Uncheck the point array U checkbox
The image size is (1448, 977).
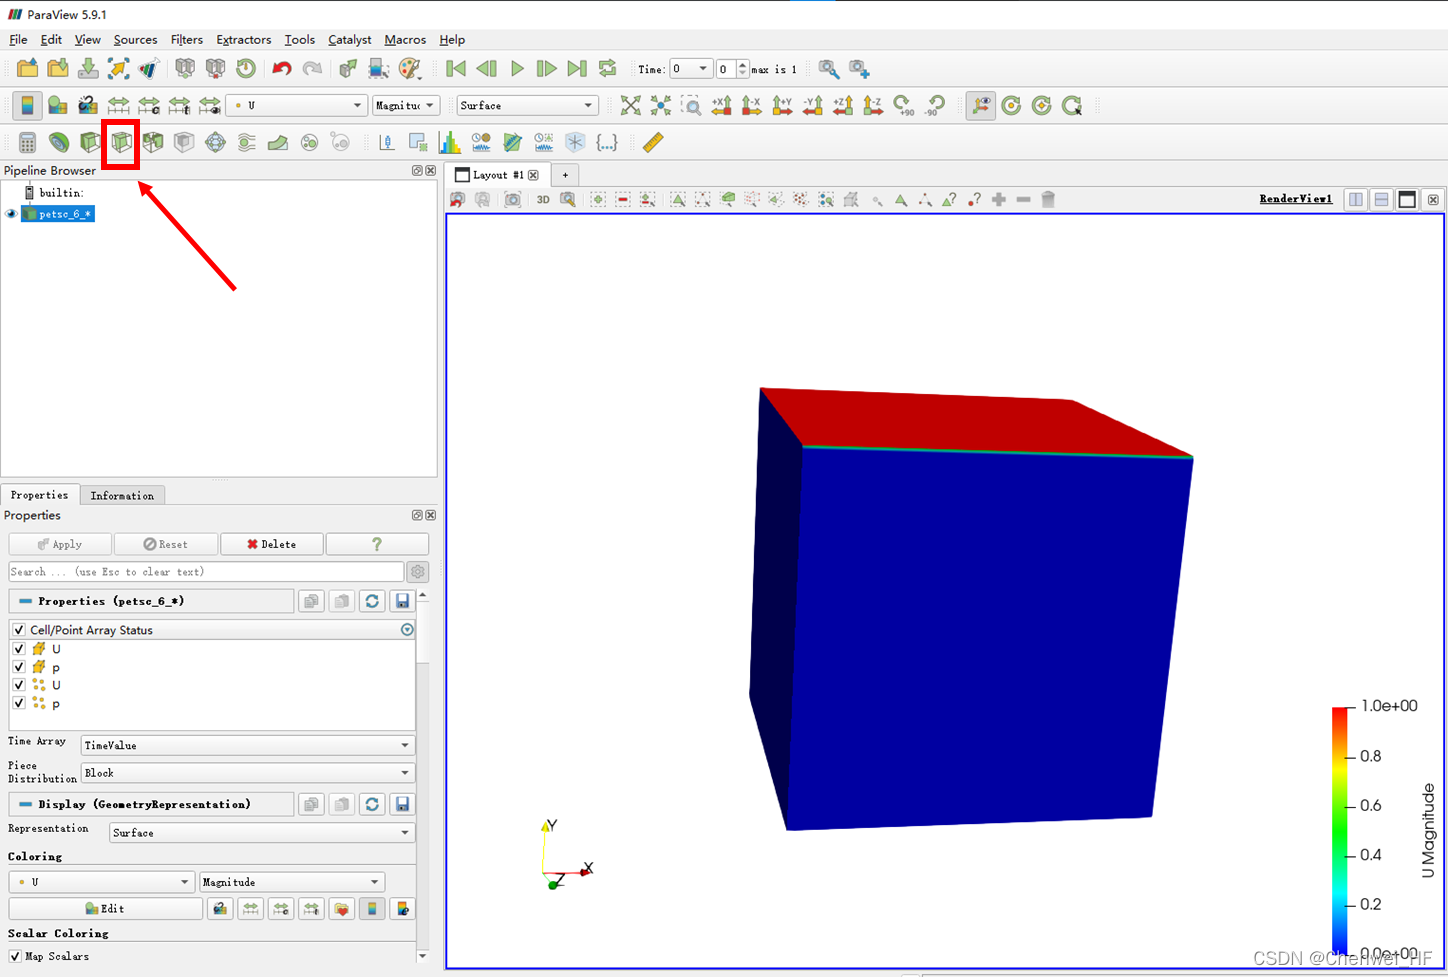[19, 685]
